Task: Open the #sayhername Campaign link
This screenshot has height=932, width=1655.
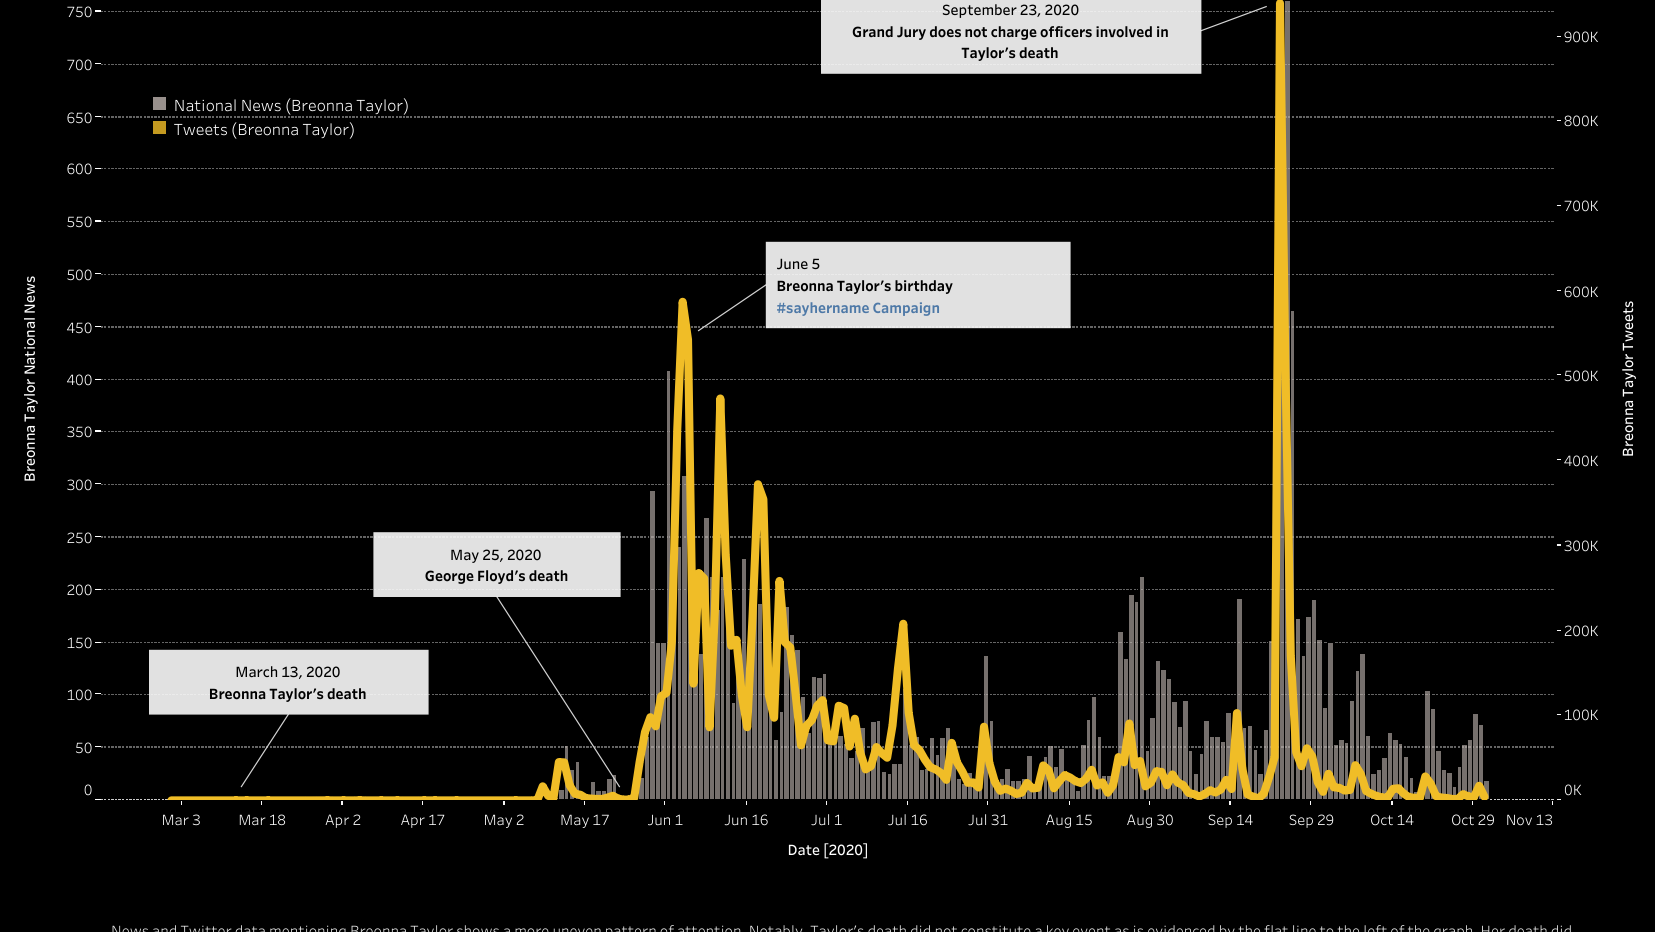Action: click(857, 308)
